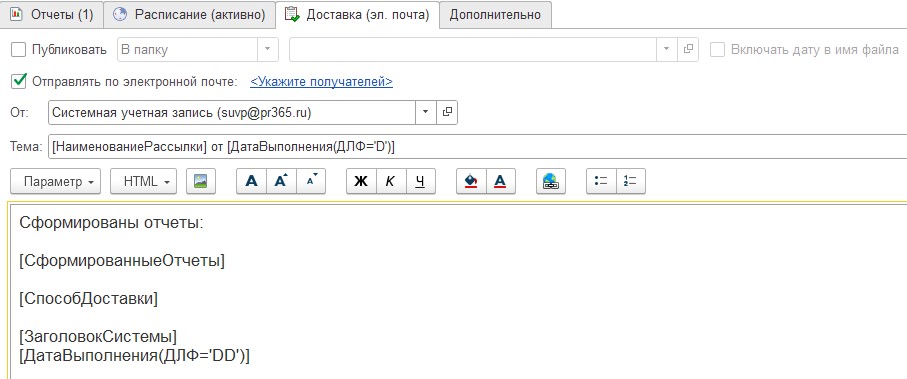Open the Дополнительно tab

tap(495, 14)
